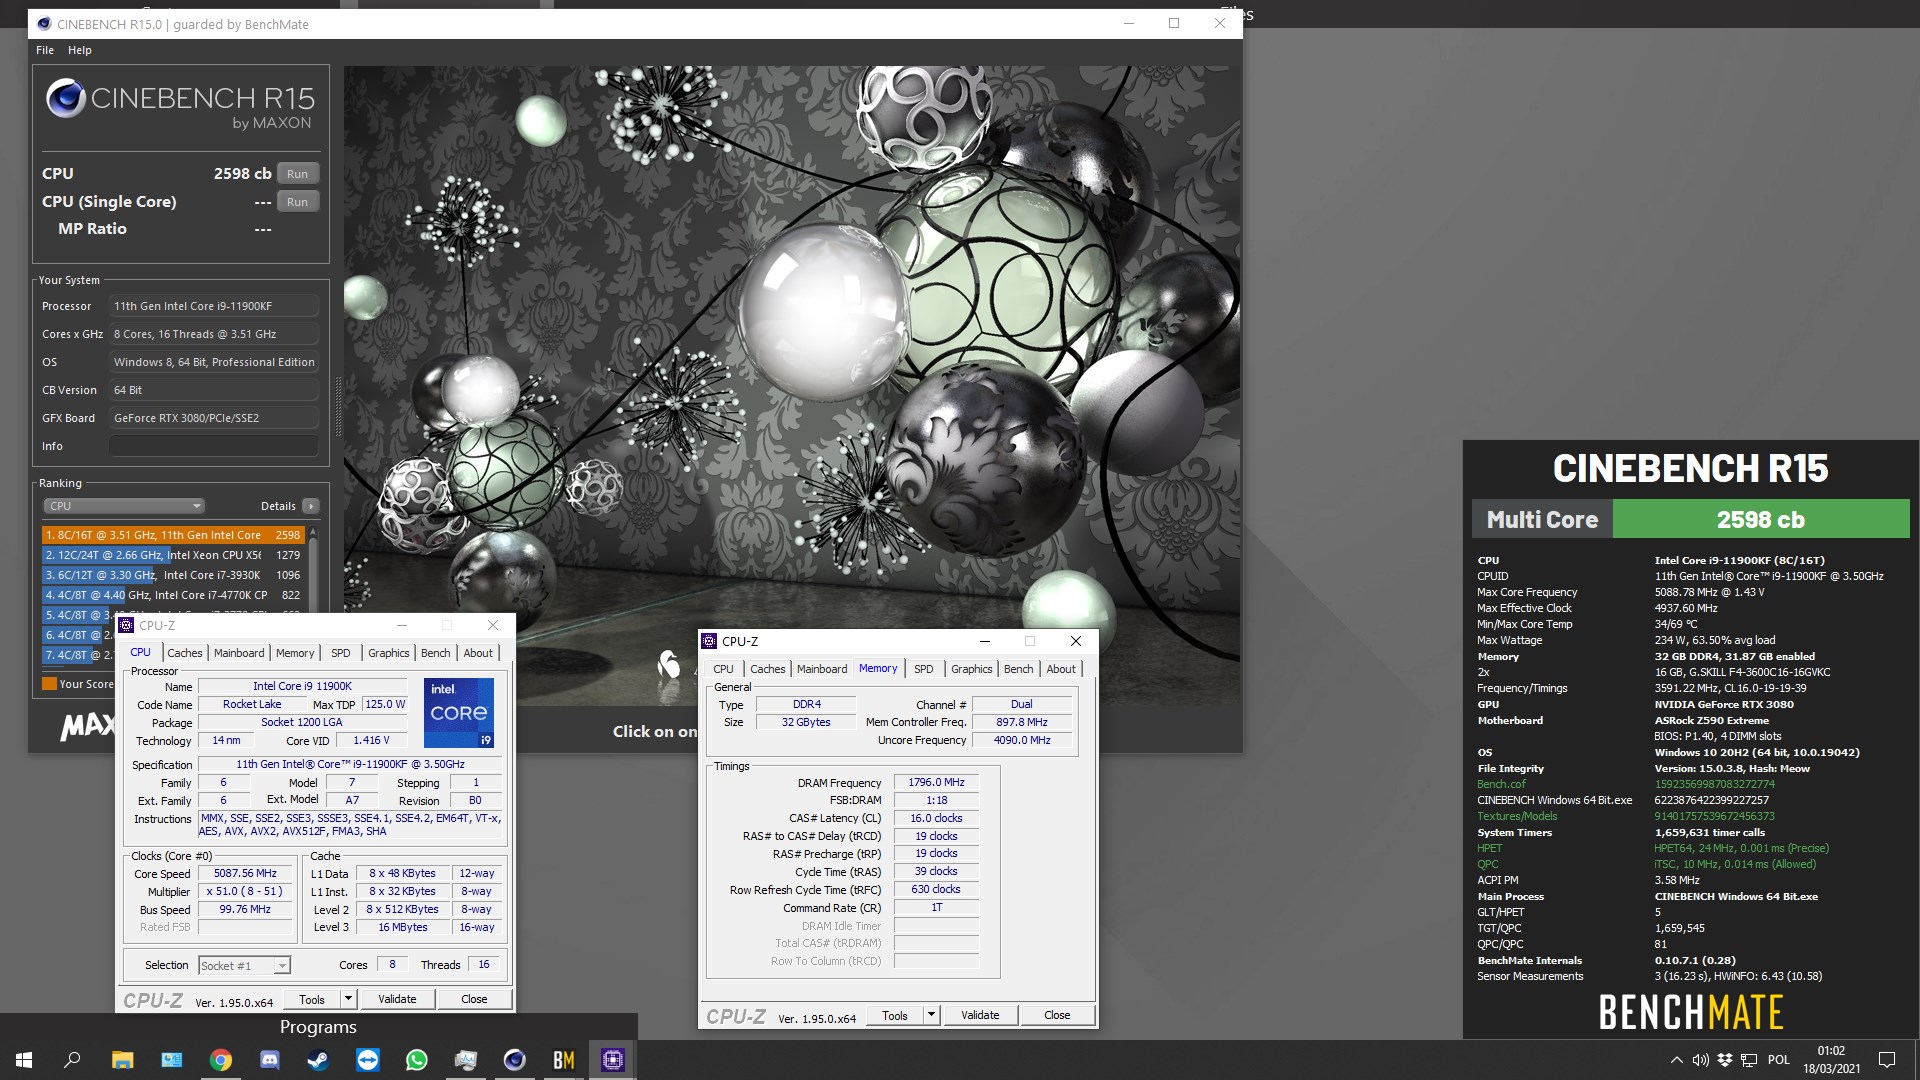
Task: Open SPD tab in left CPU-Z window
Action: 341,653
